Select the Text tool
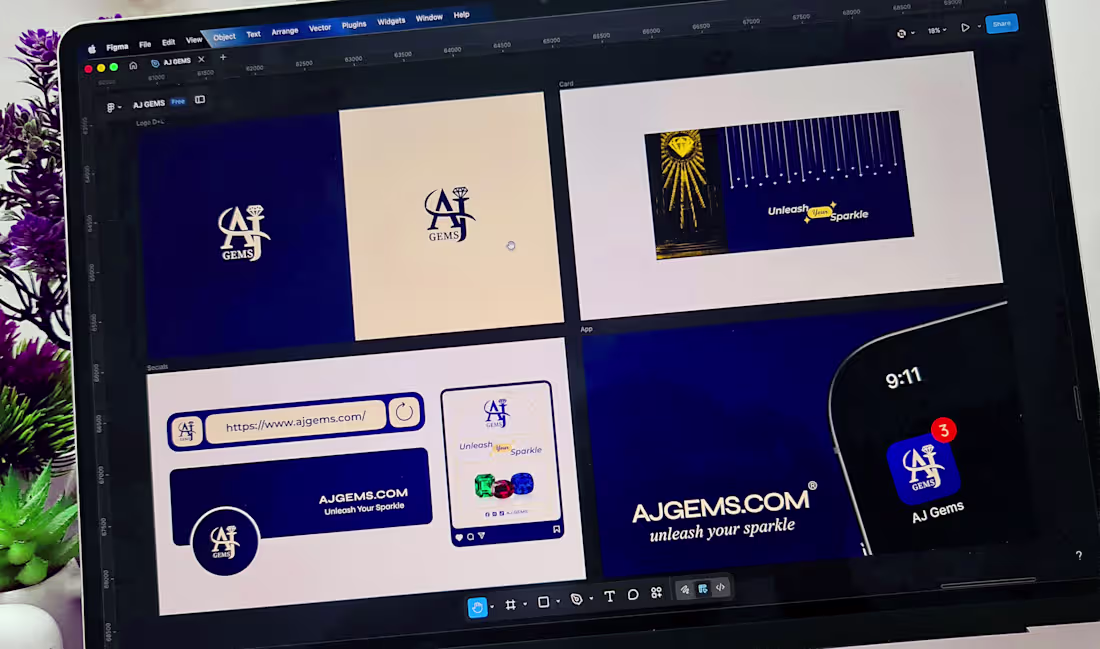Image resolution: width=1100 pixels, height=649 pixels. pyautogui.click(x=609, y=596)
